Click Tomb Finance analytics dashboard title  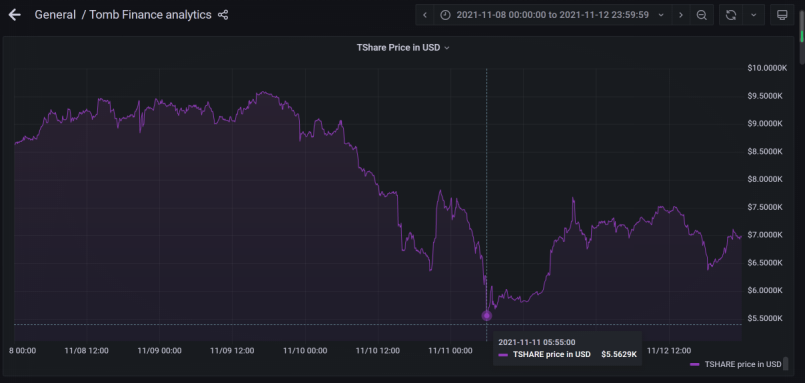click(x=150, y=15)
